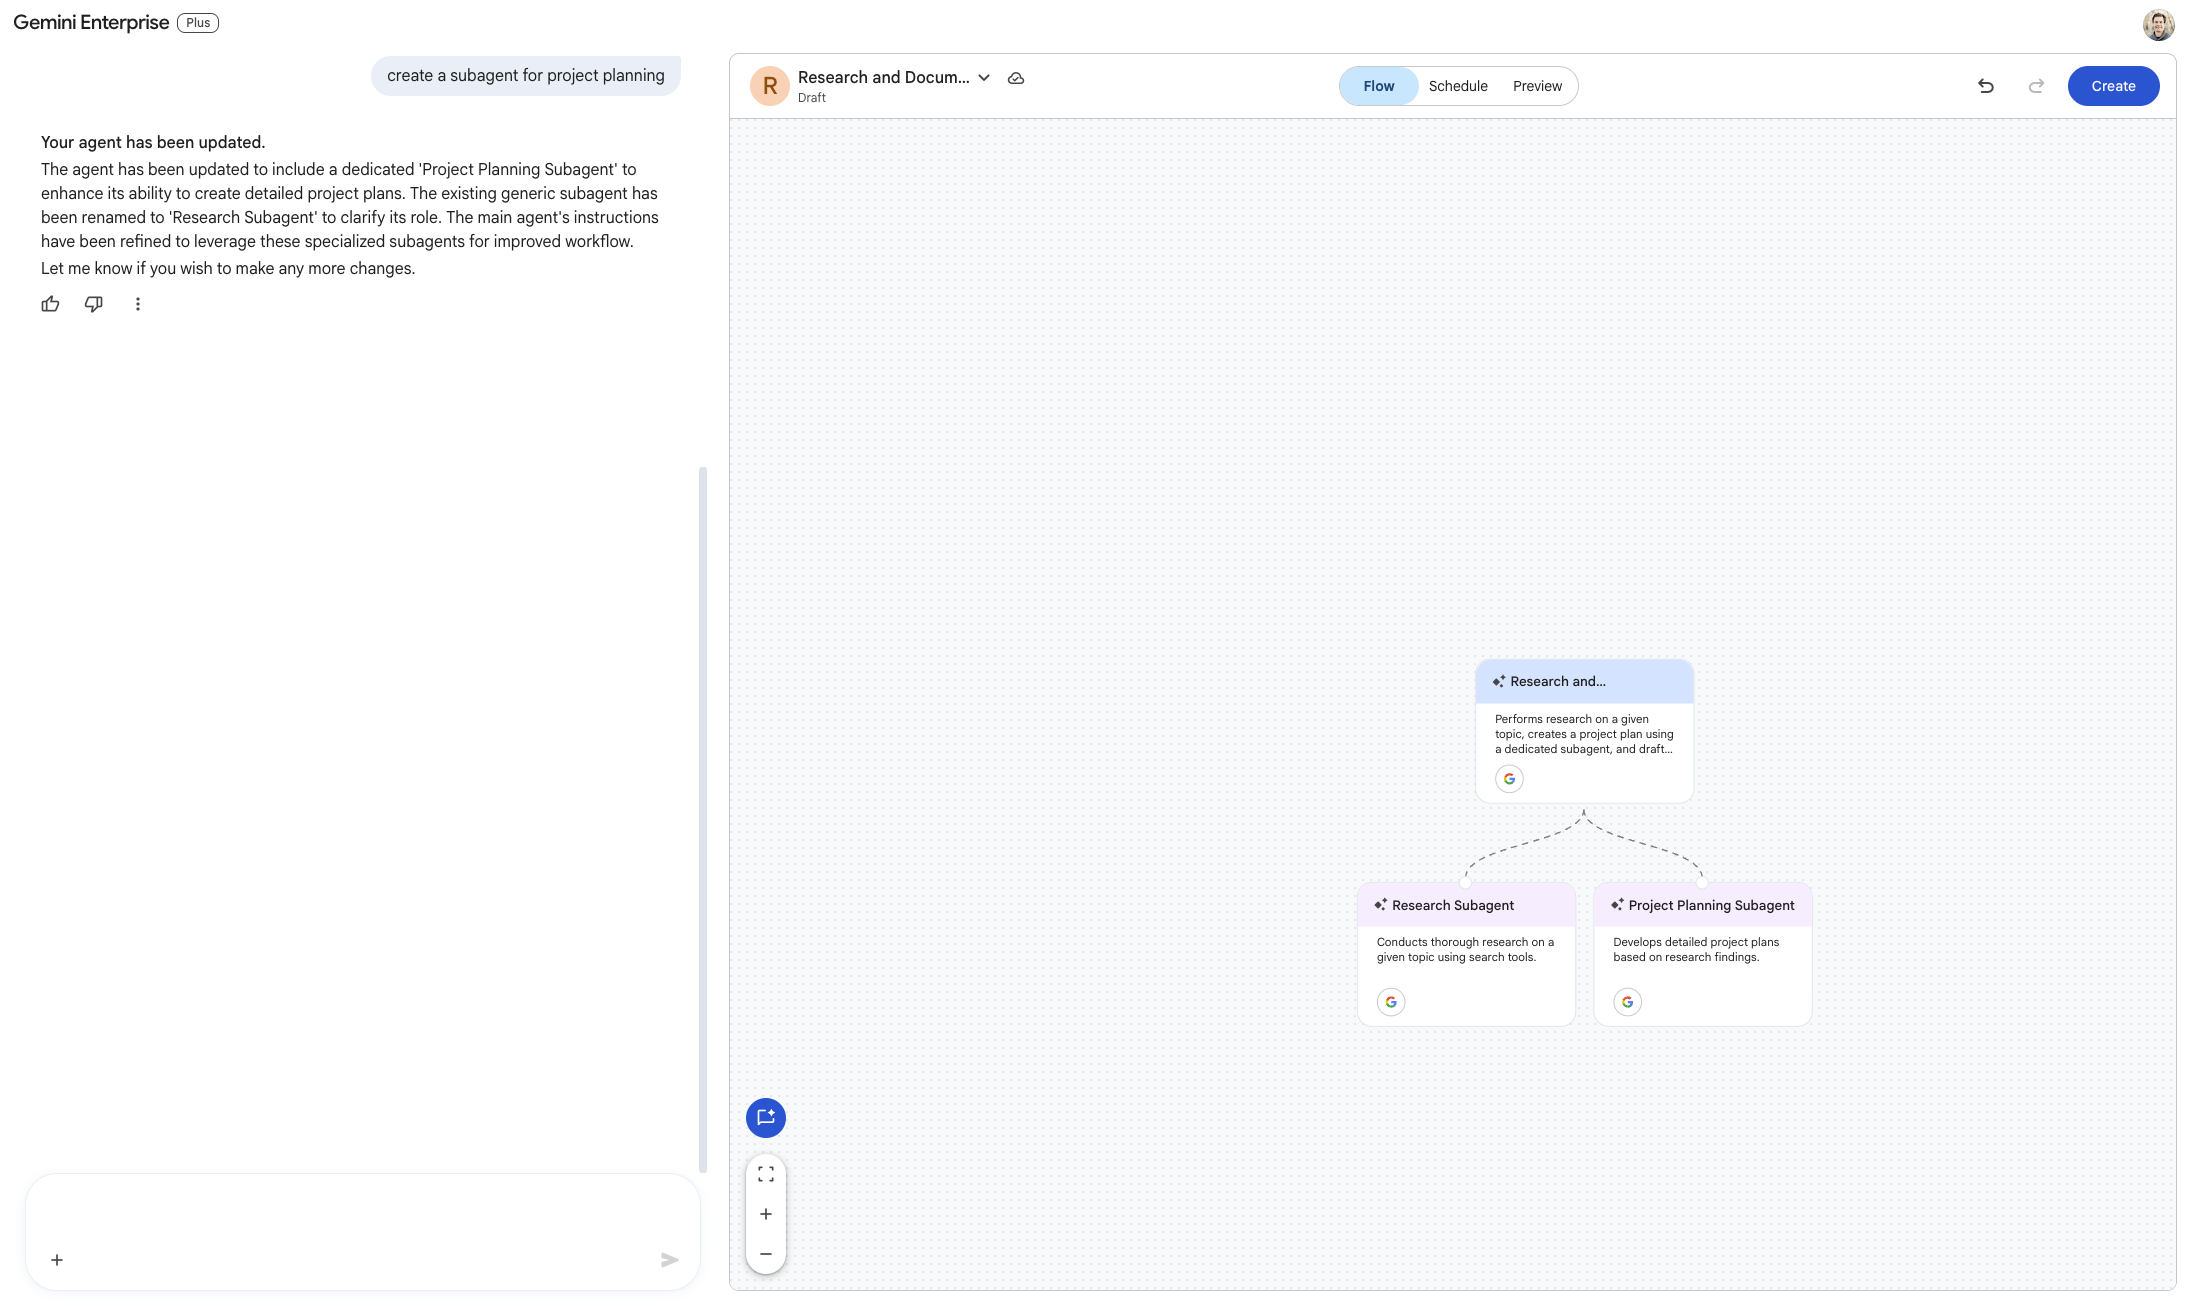Click 'Develops detailed project plans' node description

1696,950
